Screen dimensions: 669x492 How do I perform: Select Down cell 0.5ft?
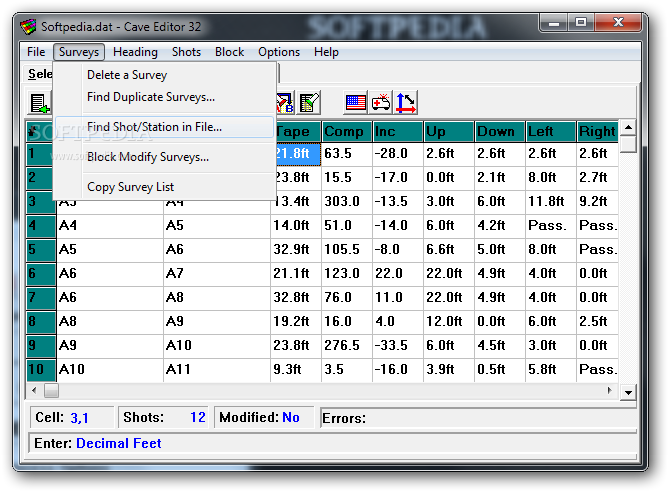[500, 369]
